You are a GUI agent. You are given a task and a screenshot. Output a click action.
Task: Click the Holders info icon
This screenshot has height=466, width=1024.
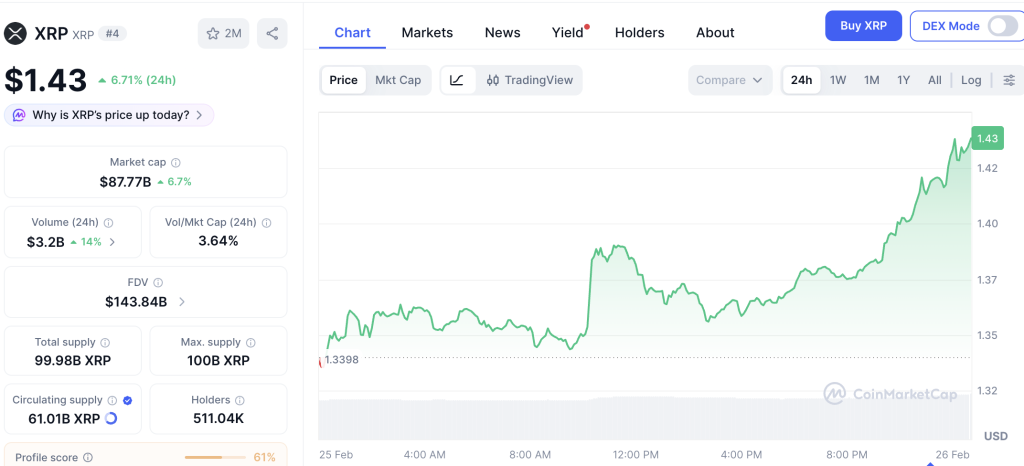(x=240, y=400)
